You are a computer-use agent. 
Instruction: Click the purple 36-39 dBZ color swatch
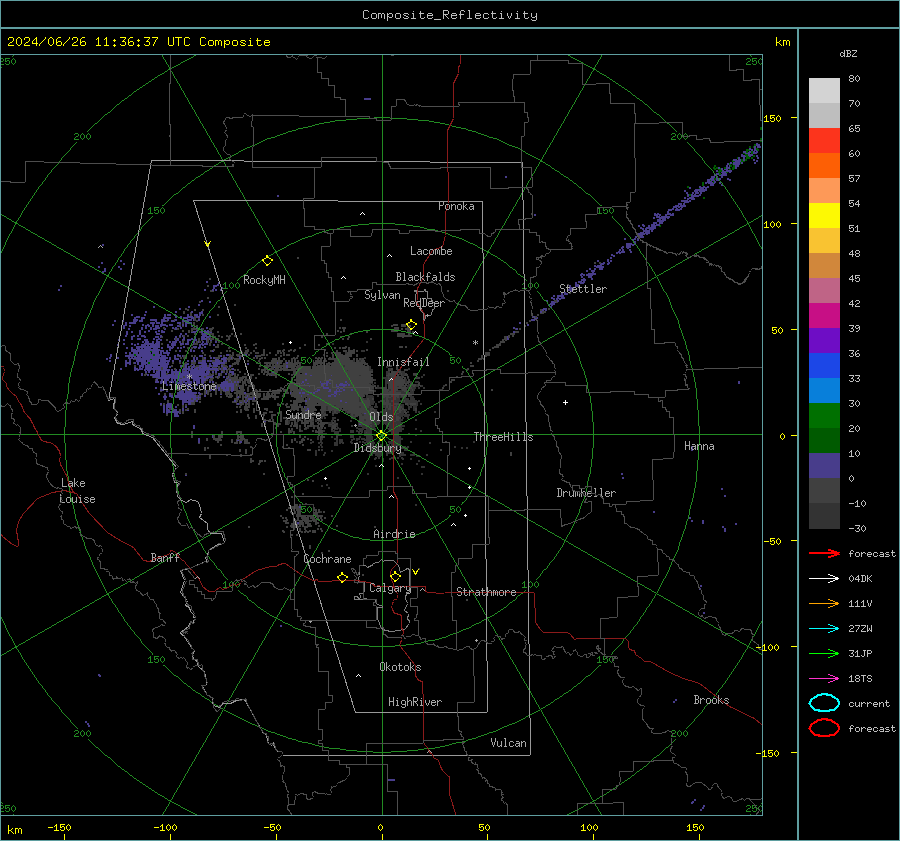tap(824, 341)
